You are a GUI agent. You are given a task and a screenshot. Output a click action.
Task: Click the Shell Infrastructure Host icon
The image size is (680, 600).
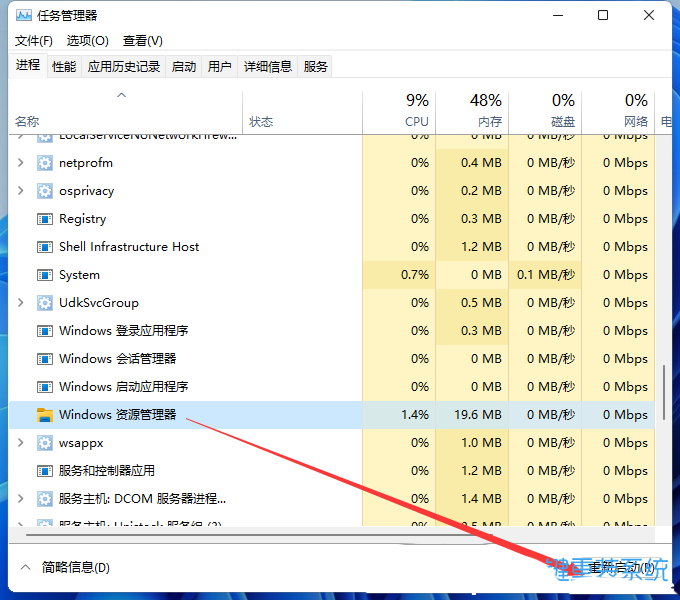pos(45,247)
